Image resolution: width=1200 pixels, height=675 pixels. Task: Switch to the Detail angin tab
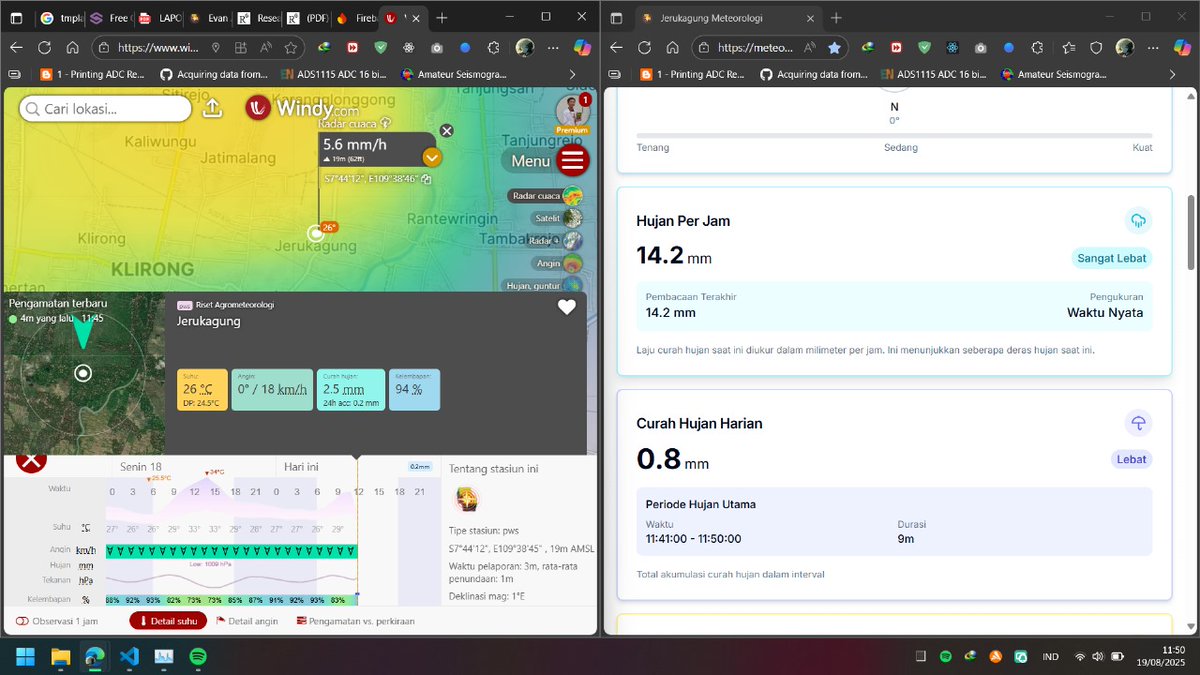coord(247,621)
